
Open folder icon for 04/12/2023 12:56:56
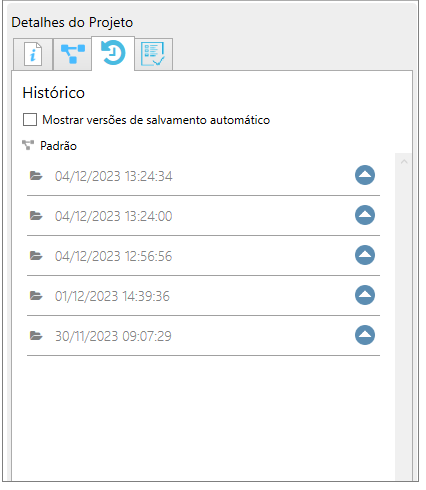[36, 256]
